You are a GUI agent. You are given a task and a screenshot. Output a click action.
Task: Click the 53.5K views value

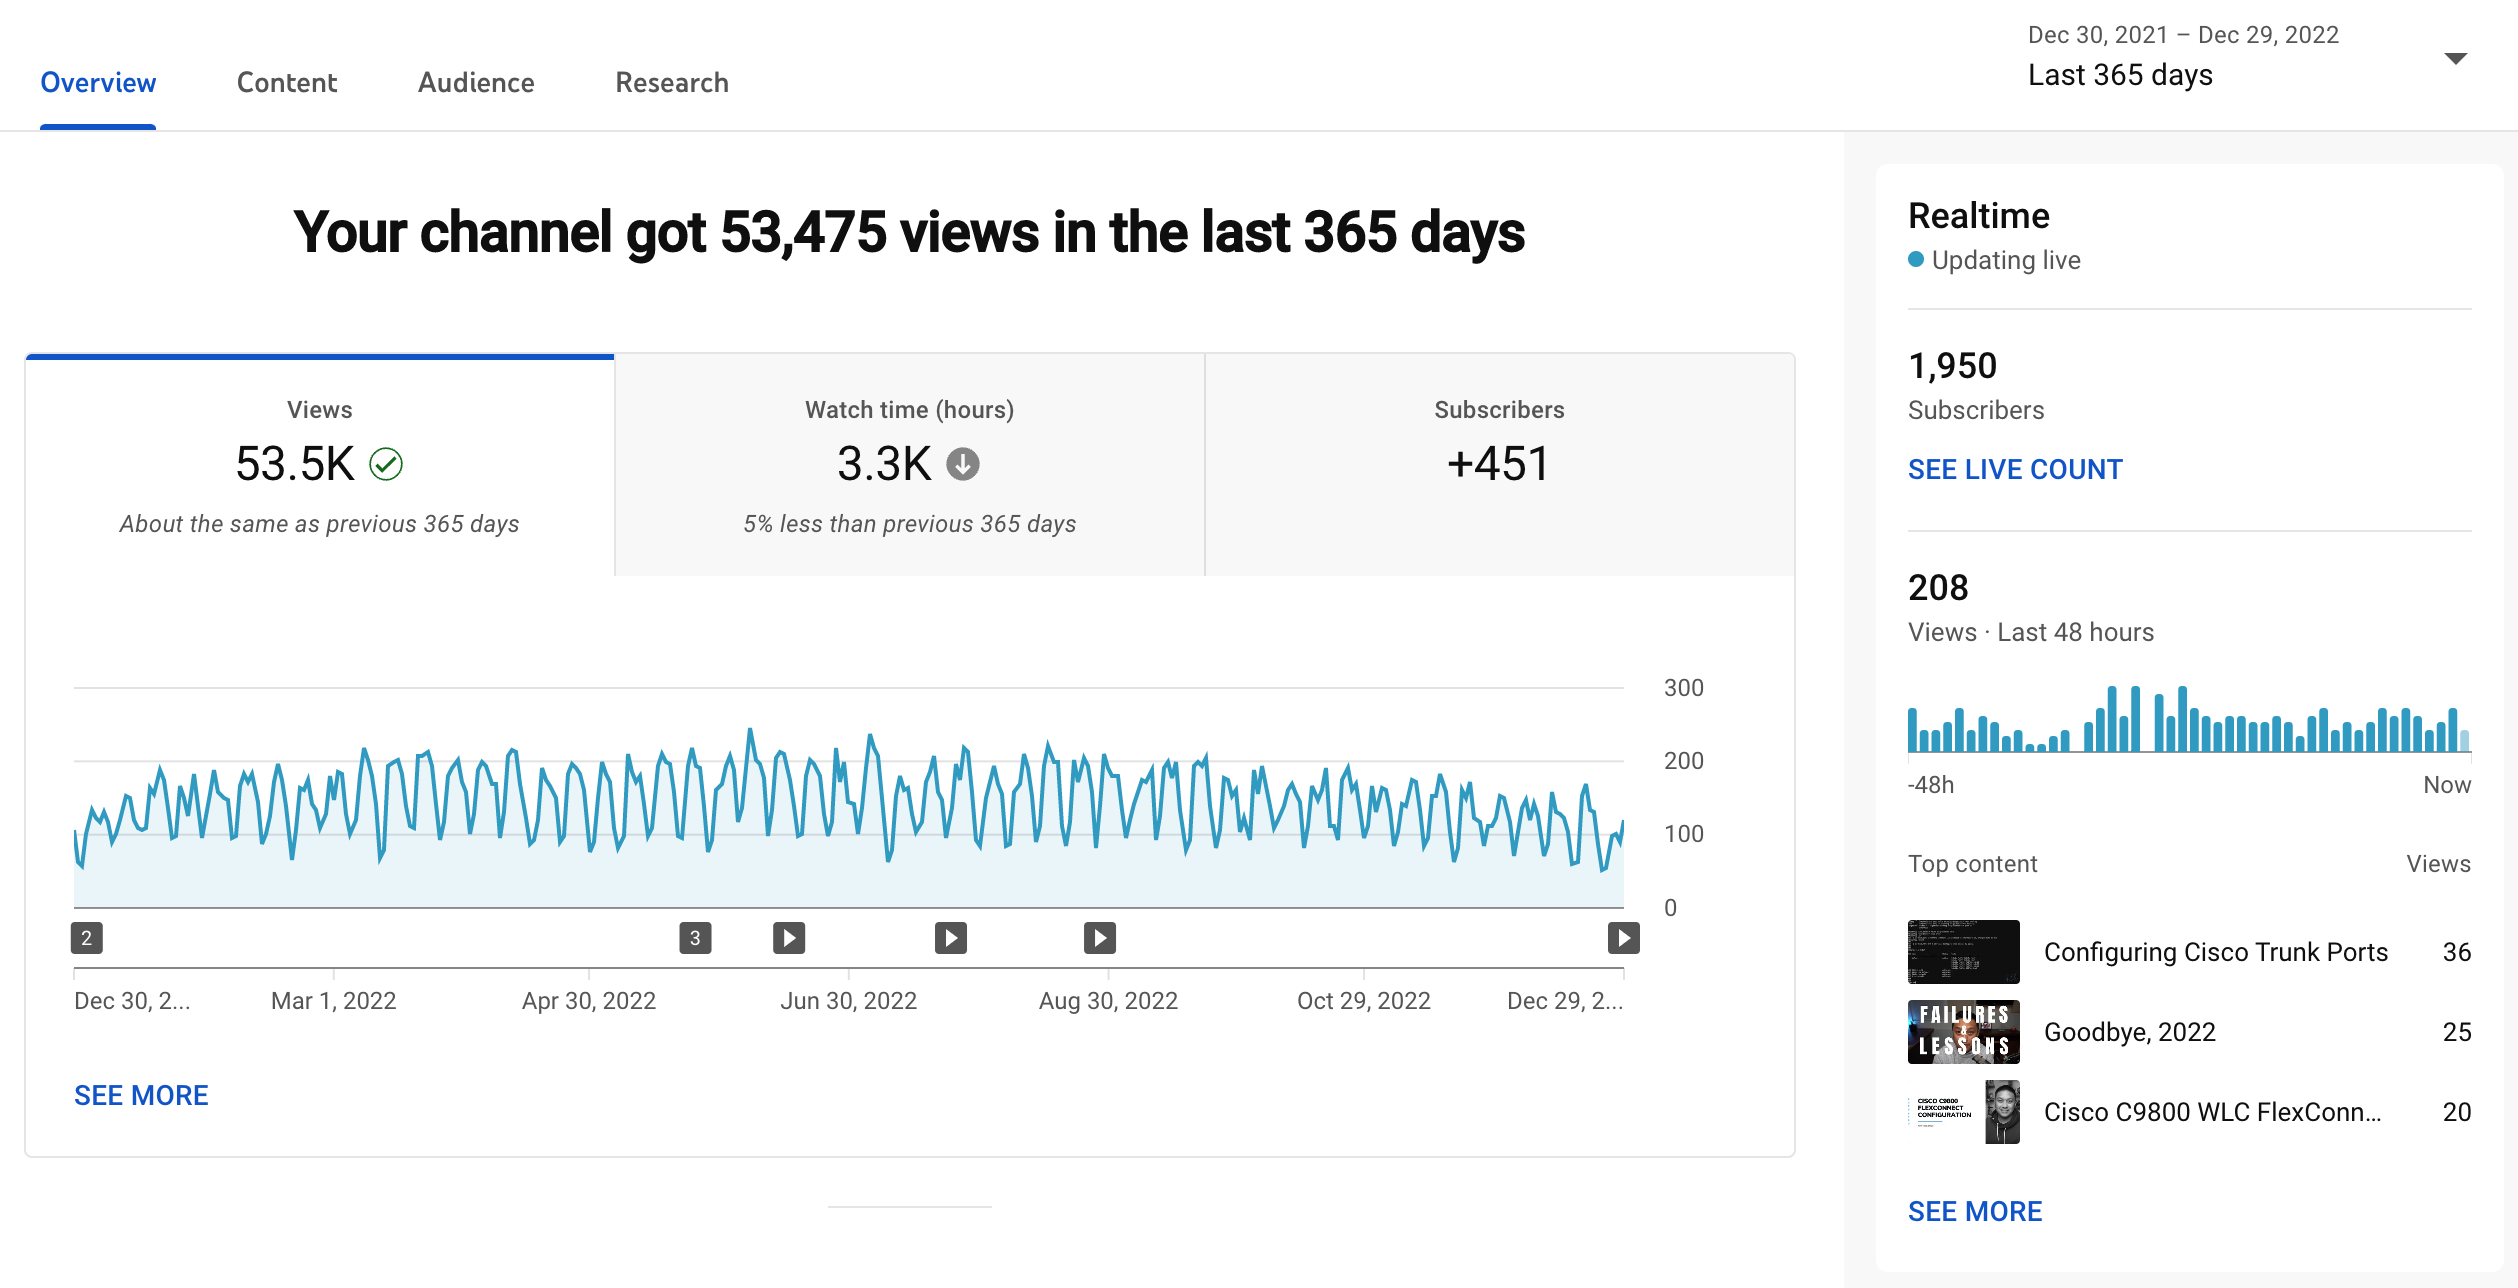point(295,464)
